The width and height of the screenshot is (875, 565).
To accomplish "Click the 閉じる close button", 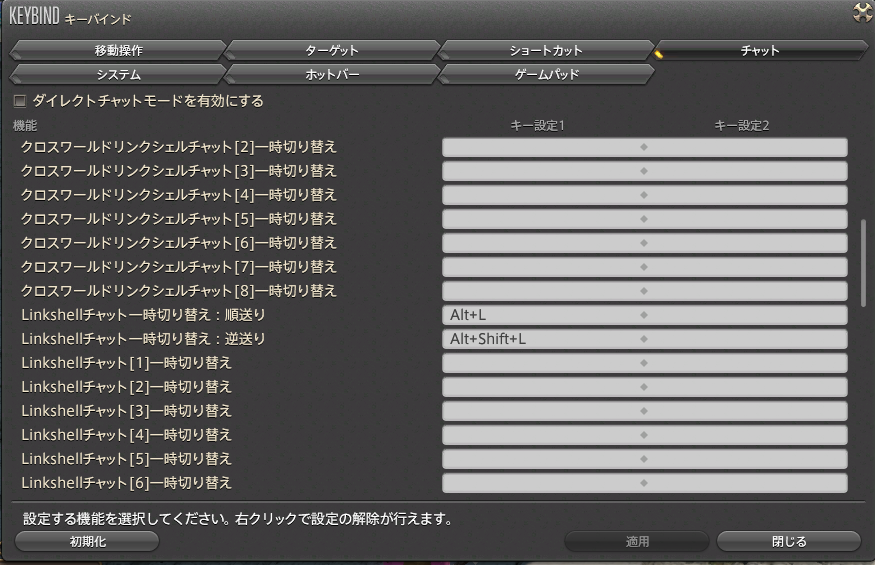I will click(789, 541).
